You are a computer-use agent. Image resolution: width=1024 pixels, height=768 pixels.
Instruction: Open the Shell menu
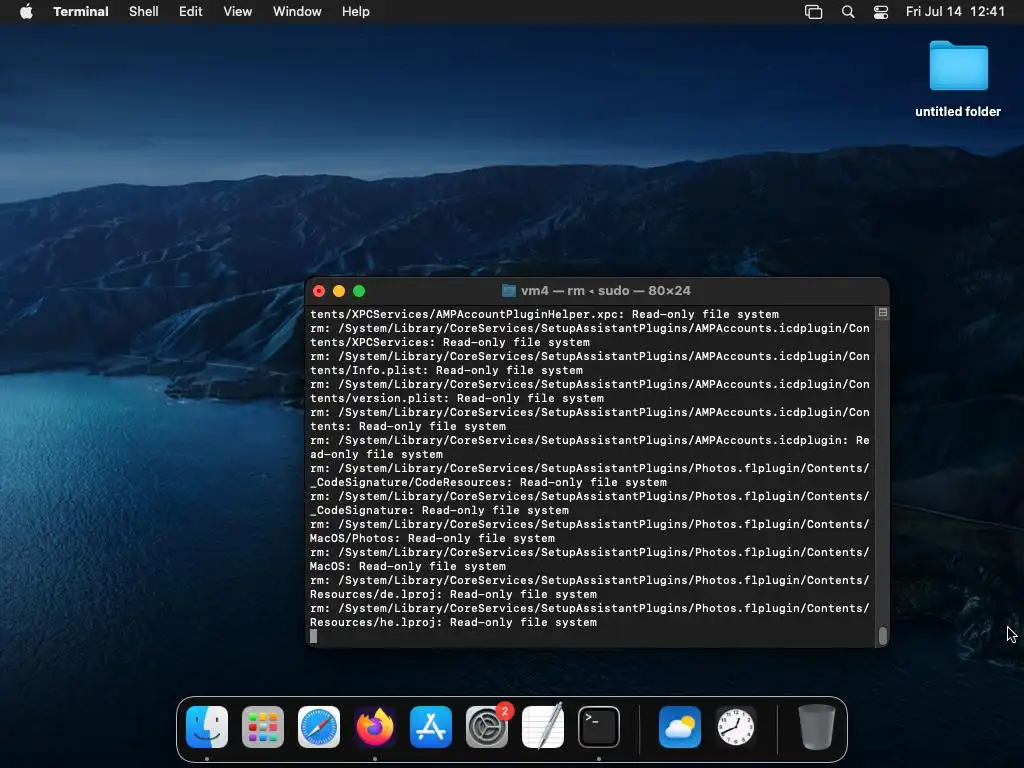144,12
